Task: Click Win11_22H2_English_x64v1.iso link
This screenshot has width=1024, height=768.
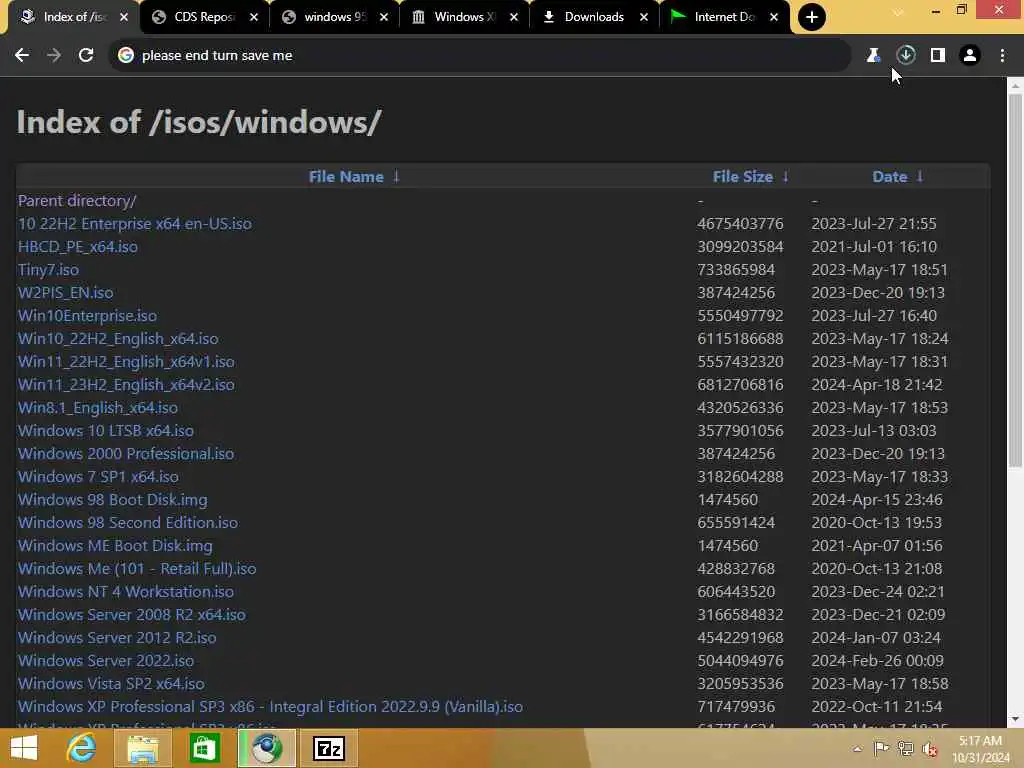Action: (126, 361)
